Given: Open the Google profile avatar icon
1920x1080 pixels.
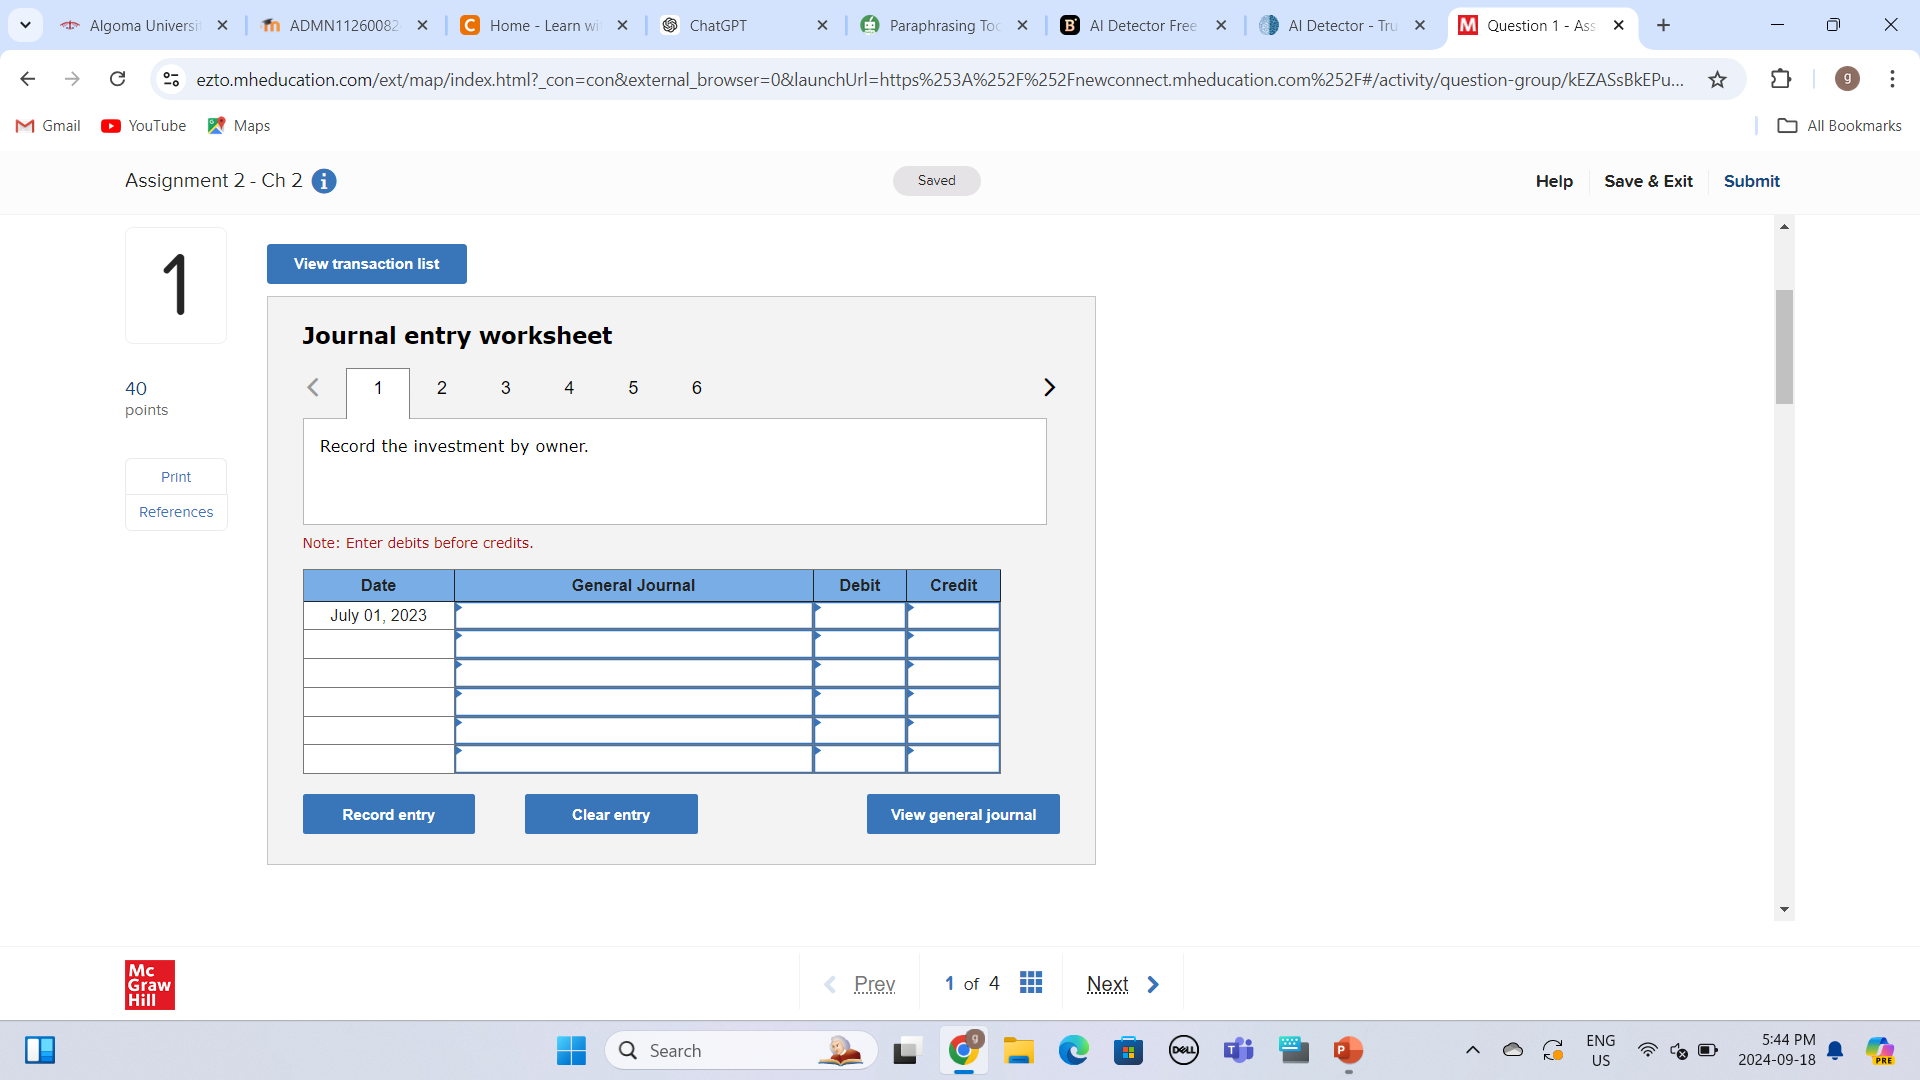Looking at the screenshot, I should point(1847,79).
